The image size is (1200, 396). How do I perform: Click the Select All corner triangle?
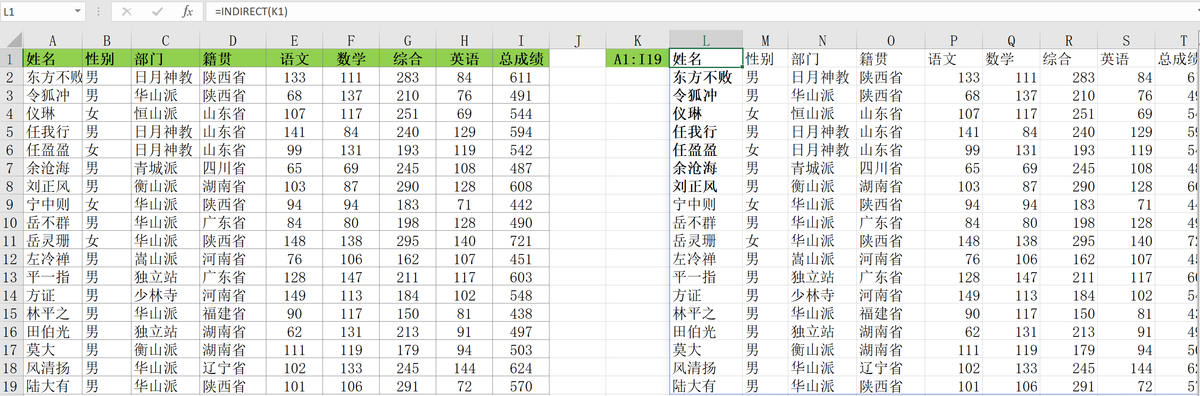[11, 40]
